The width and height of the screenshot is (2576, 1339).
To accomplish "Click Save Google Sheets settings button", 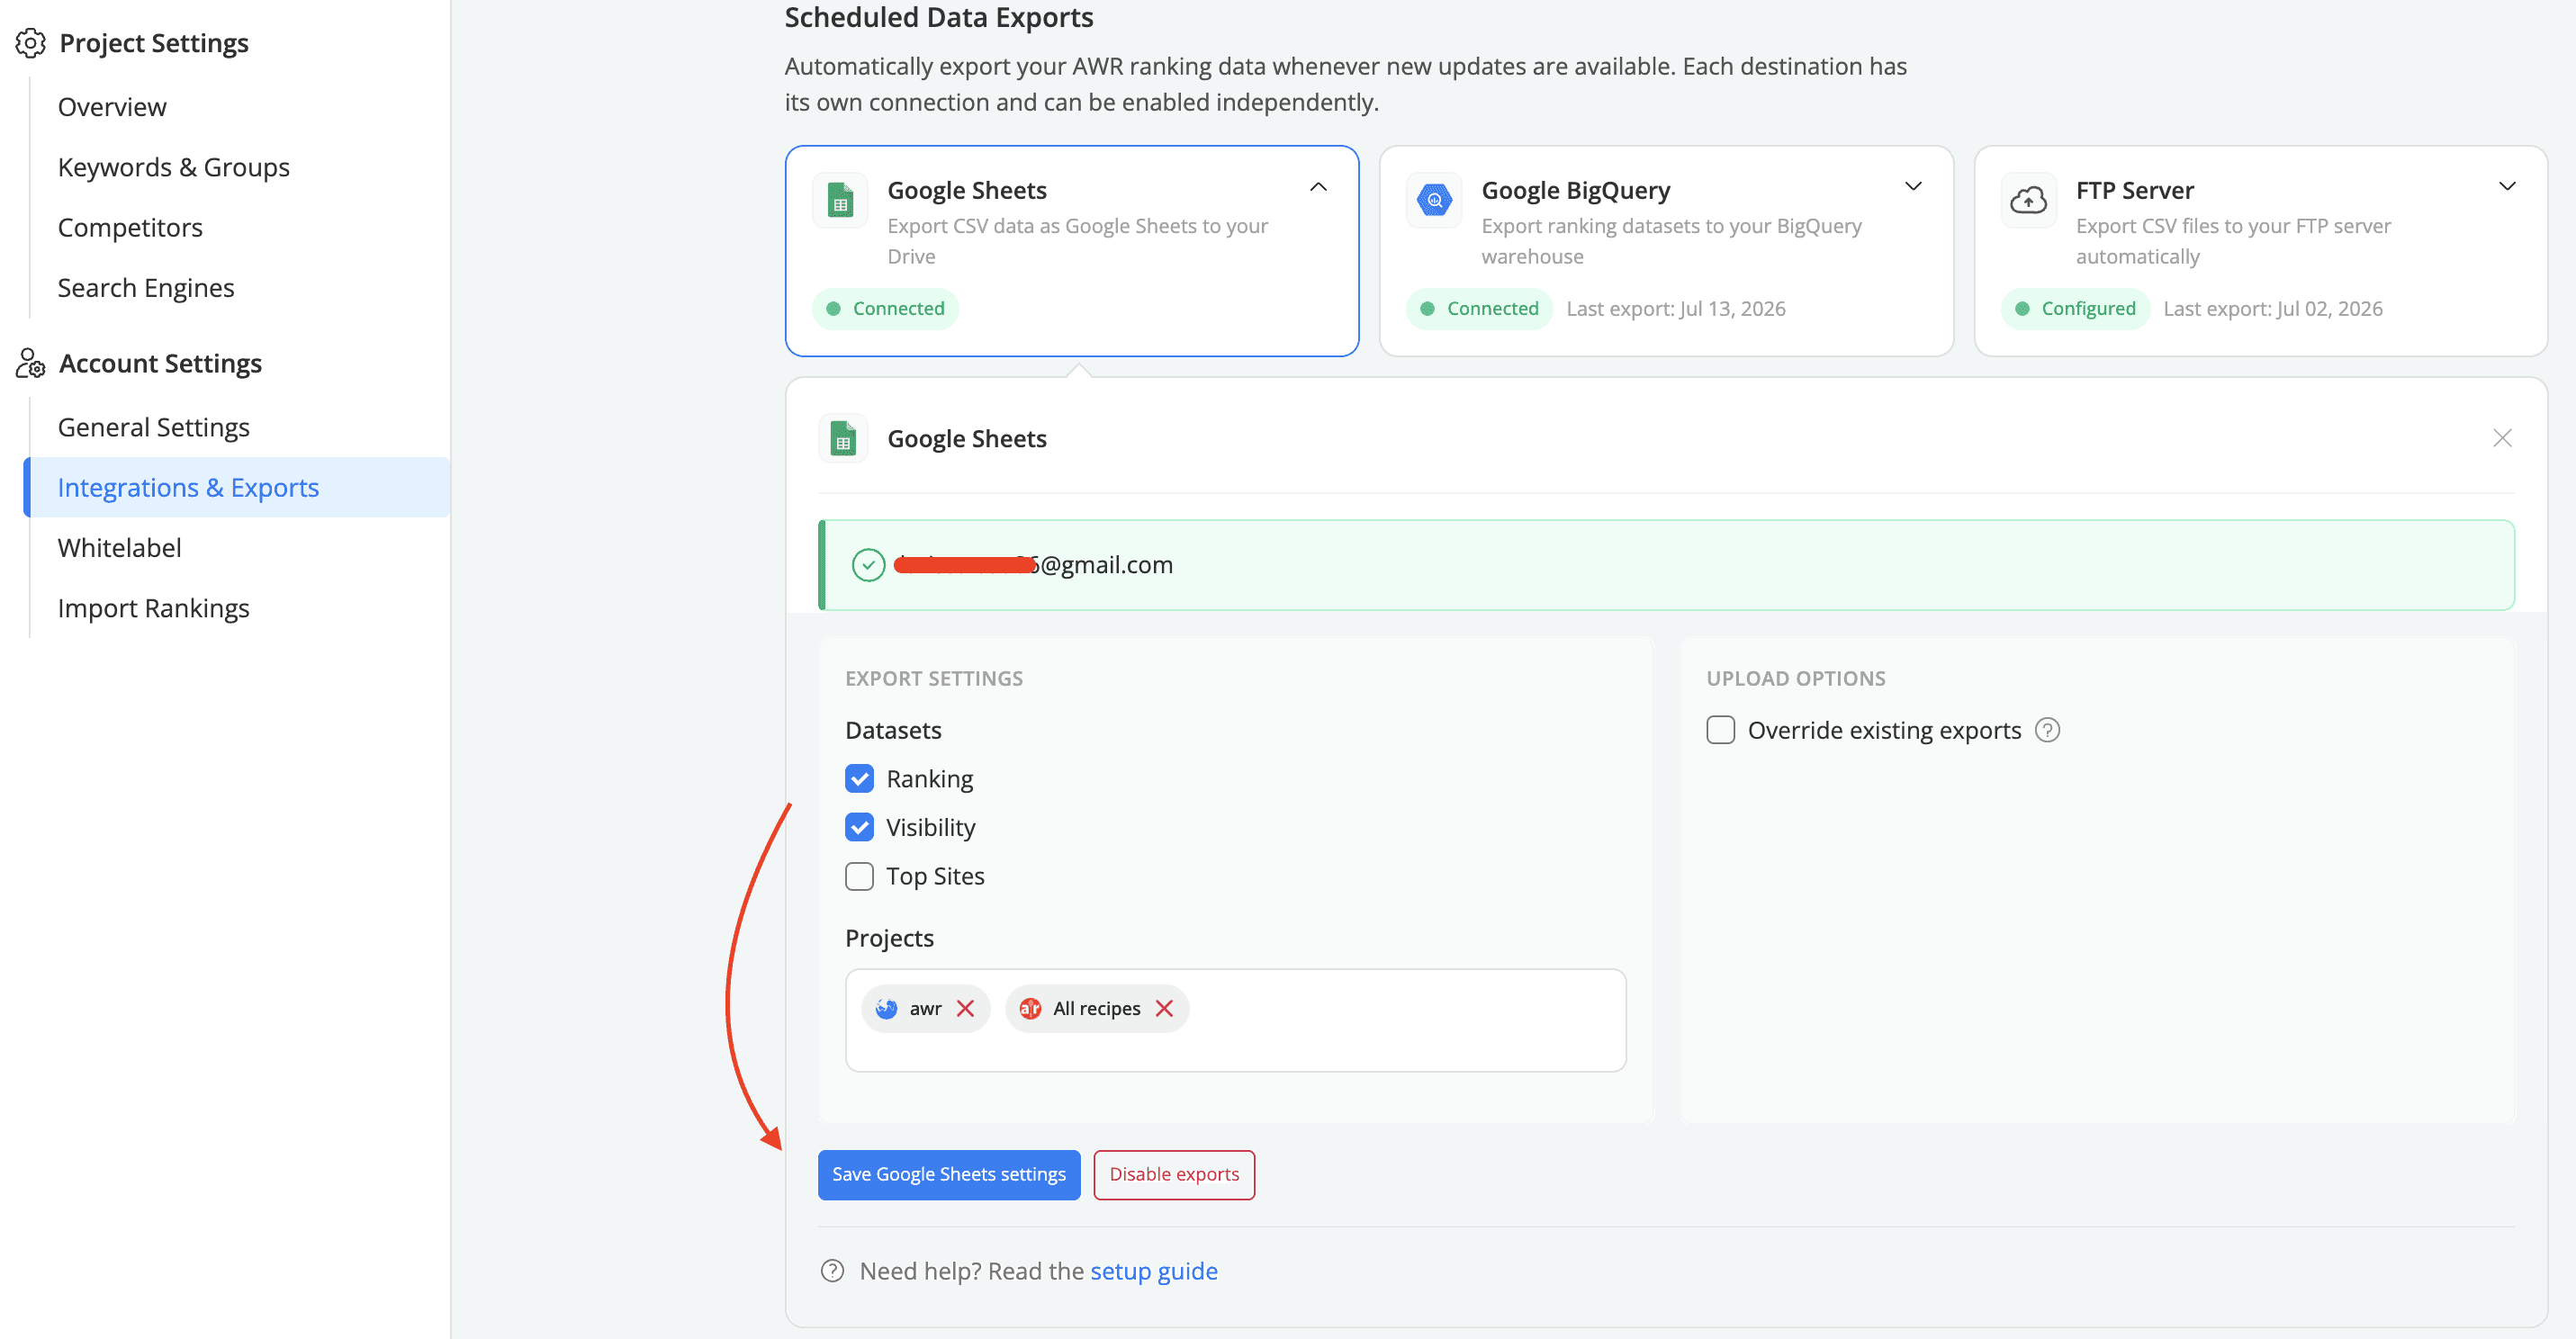I will tap(948, 1174).
